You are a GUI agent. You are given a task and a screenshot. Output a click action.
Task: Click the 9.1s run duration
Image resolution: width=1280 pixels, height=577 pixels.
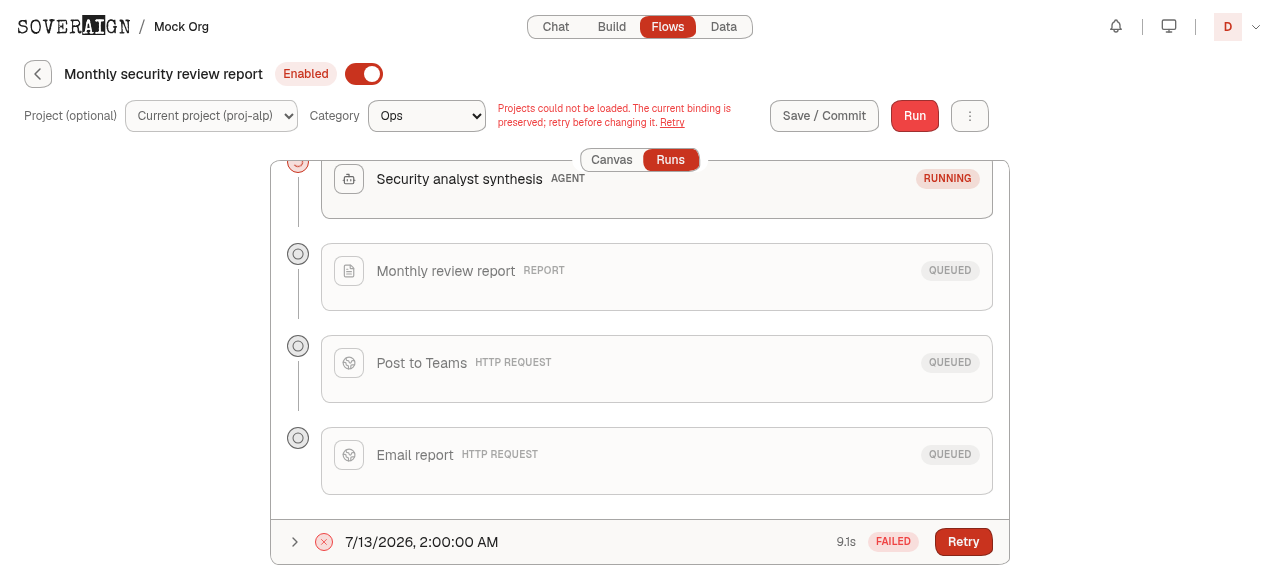pos(846,542)
